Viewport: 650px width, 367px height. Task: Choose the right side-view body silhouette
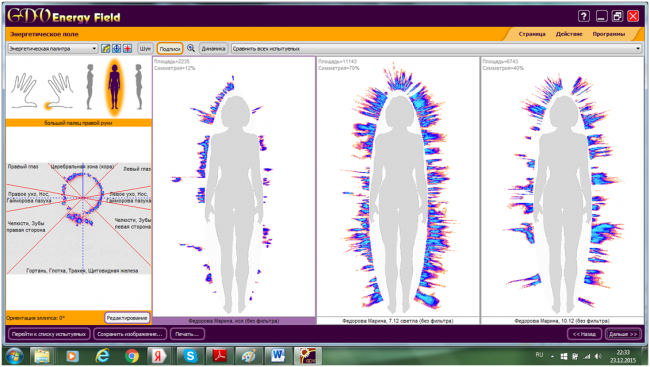pyautogui.click(x=138, y=87)
